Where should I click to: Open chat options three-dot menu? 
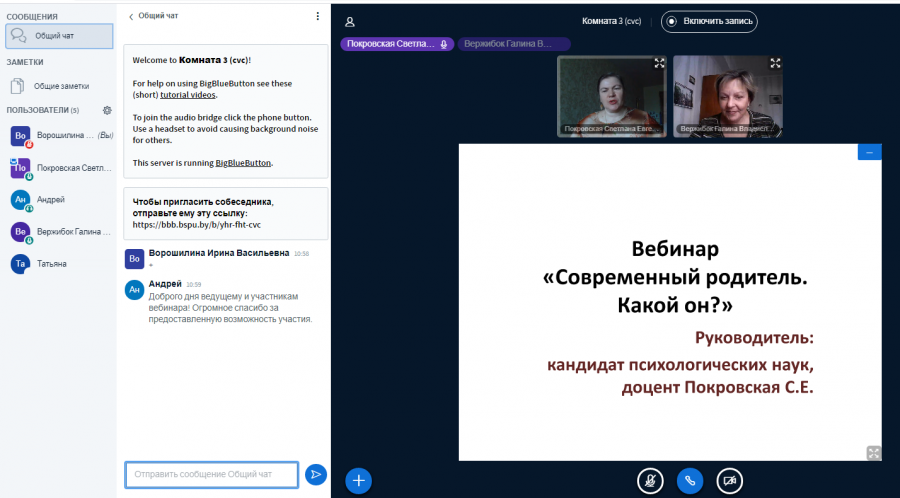(317, 16)
